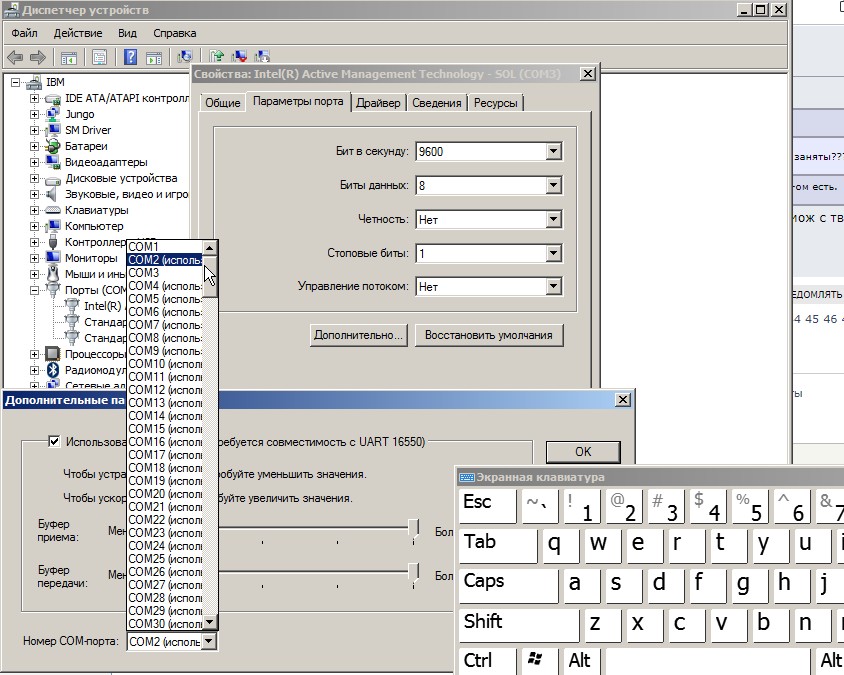Select the Видеоадаптеры display adapter icon

(x=53, y=162)
